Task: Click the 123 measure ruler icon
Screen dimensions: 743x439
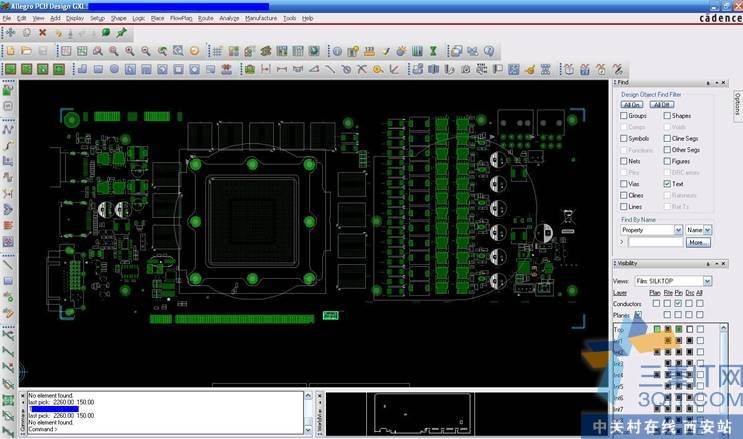Action: (x=369, y=51)
